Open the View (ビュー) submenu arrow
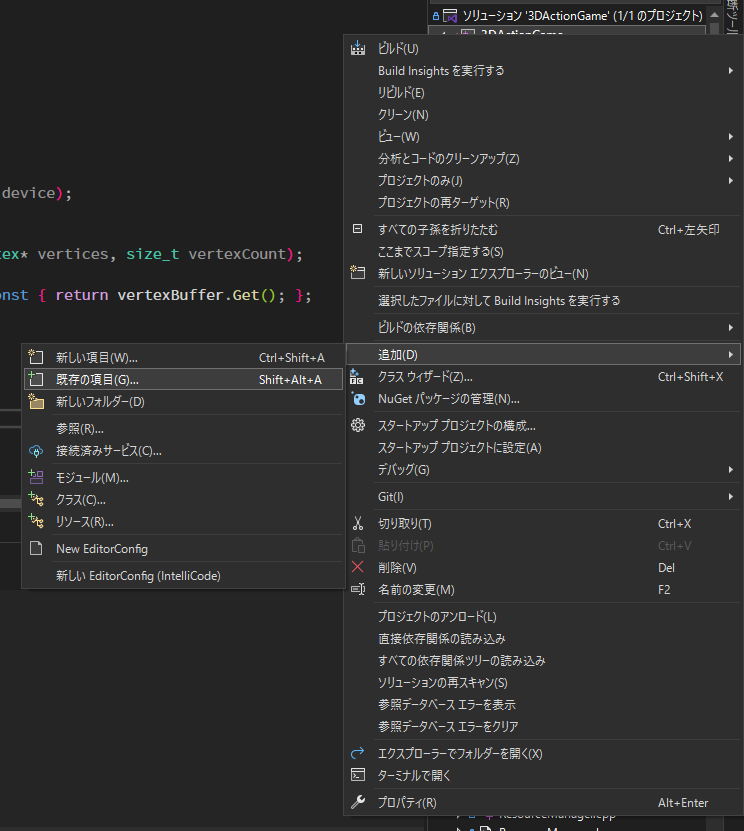Image resolution: width=744 pixels, height=831 pixels. click(731, 137)
